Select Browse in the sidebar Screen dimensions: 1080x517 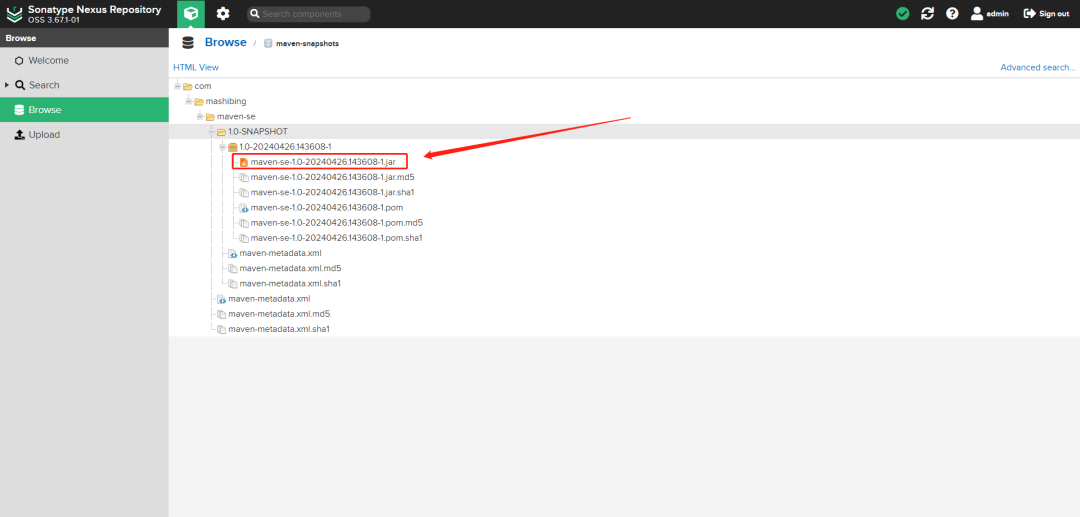tap(84, 110)
